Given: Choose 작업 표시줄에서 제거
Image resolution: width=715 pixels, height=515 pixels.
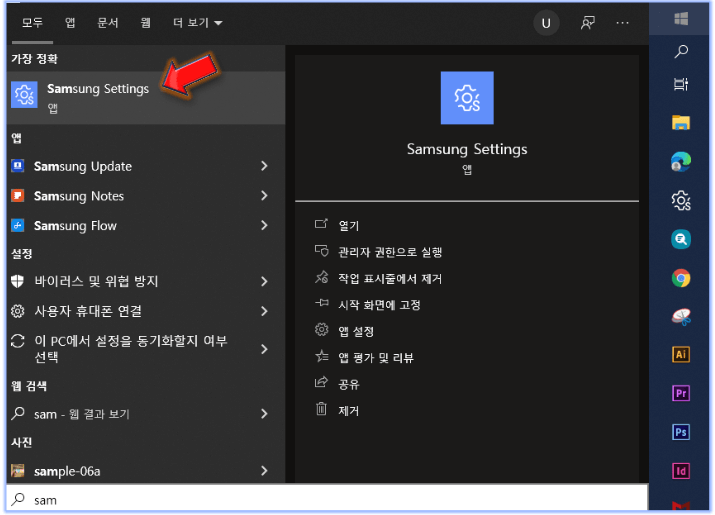Looking at the screenshot, I should pos(390,278).
